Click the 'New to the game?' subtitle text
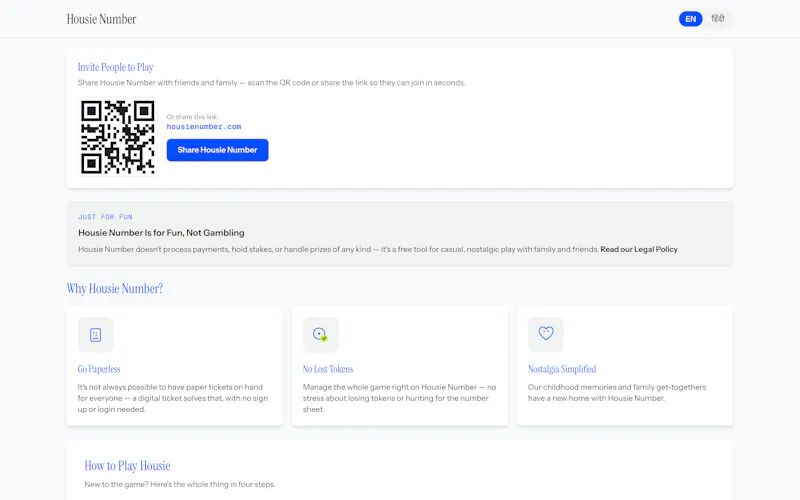The image size is (800, 500). point(180,484)
